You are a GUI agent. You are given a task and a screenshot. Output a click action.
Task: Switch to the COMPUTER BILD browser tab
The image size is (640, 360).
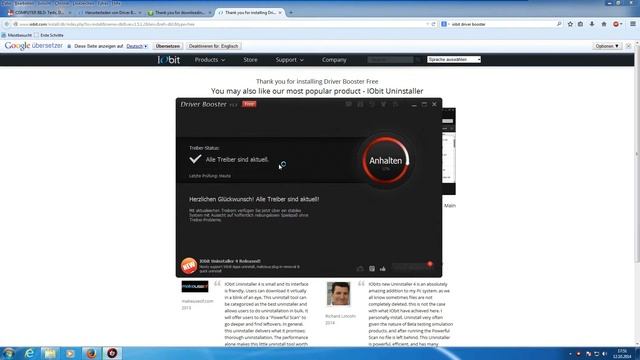point(39,13)
